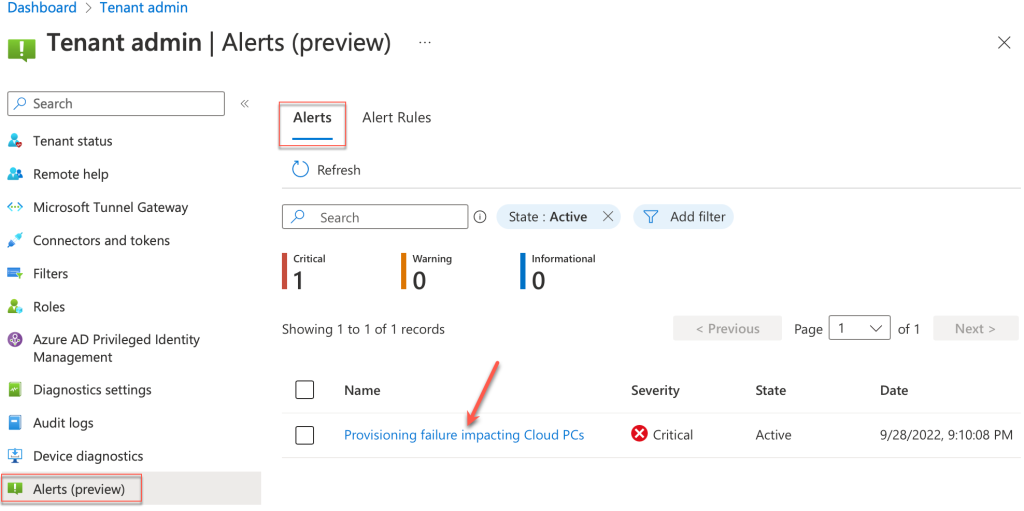Screen dimensions: 1024x511
Task: Select the Audit logs icon
Action: click(x=15, y=423)
